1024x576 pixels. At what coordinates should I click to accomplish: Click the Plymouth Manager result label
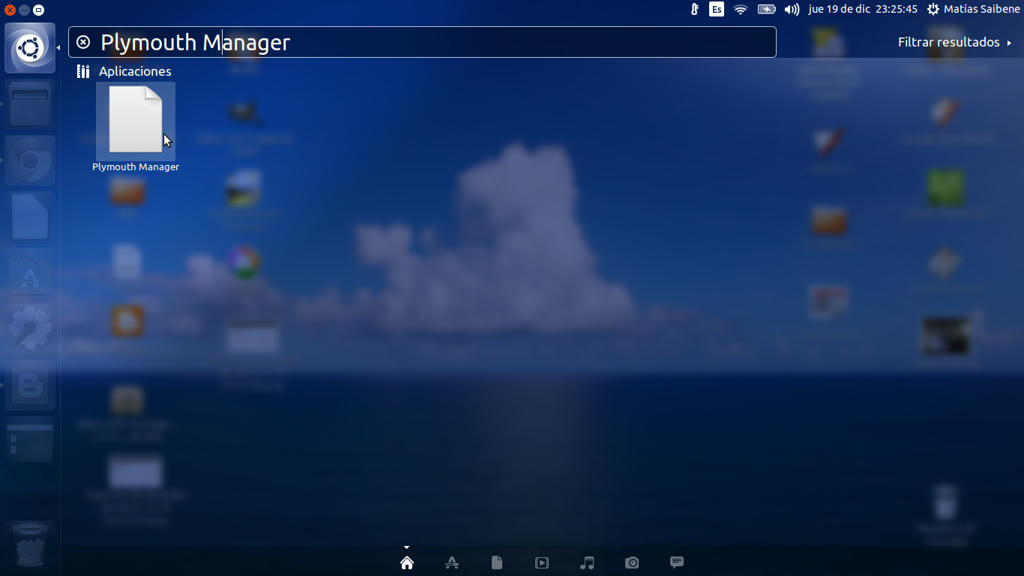point(135,167)
